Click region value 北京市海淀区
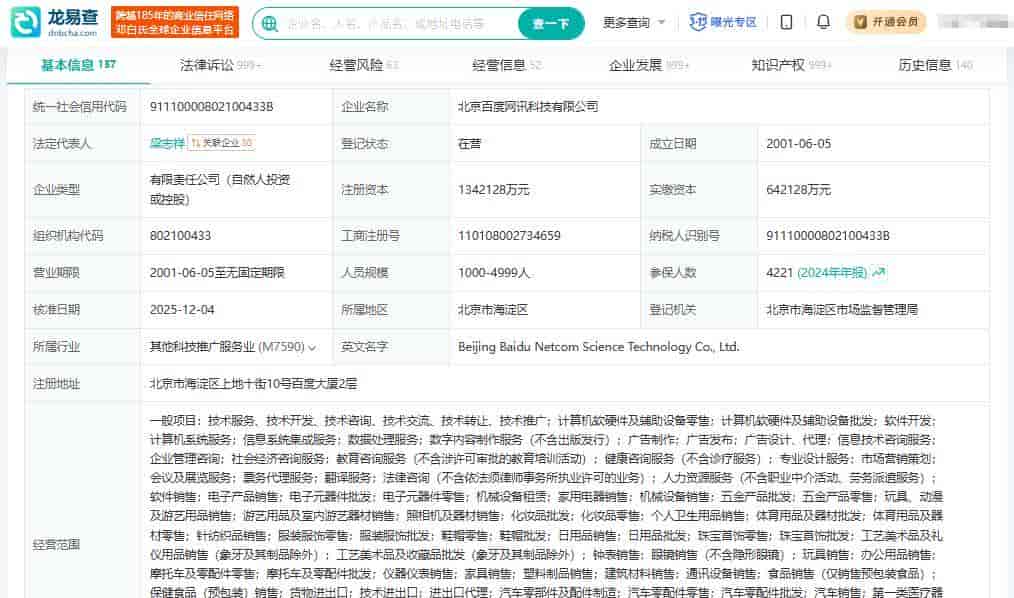 point(493,310)
